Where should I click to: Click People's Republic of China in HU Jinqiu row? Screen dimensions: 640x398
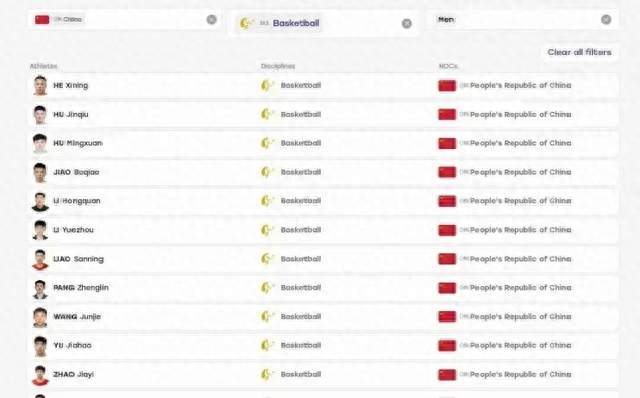point(520,114)
